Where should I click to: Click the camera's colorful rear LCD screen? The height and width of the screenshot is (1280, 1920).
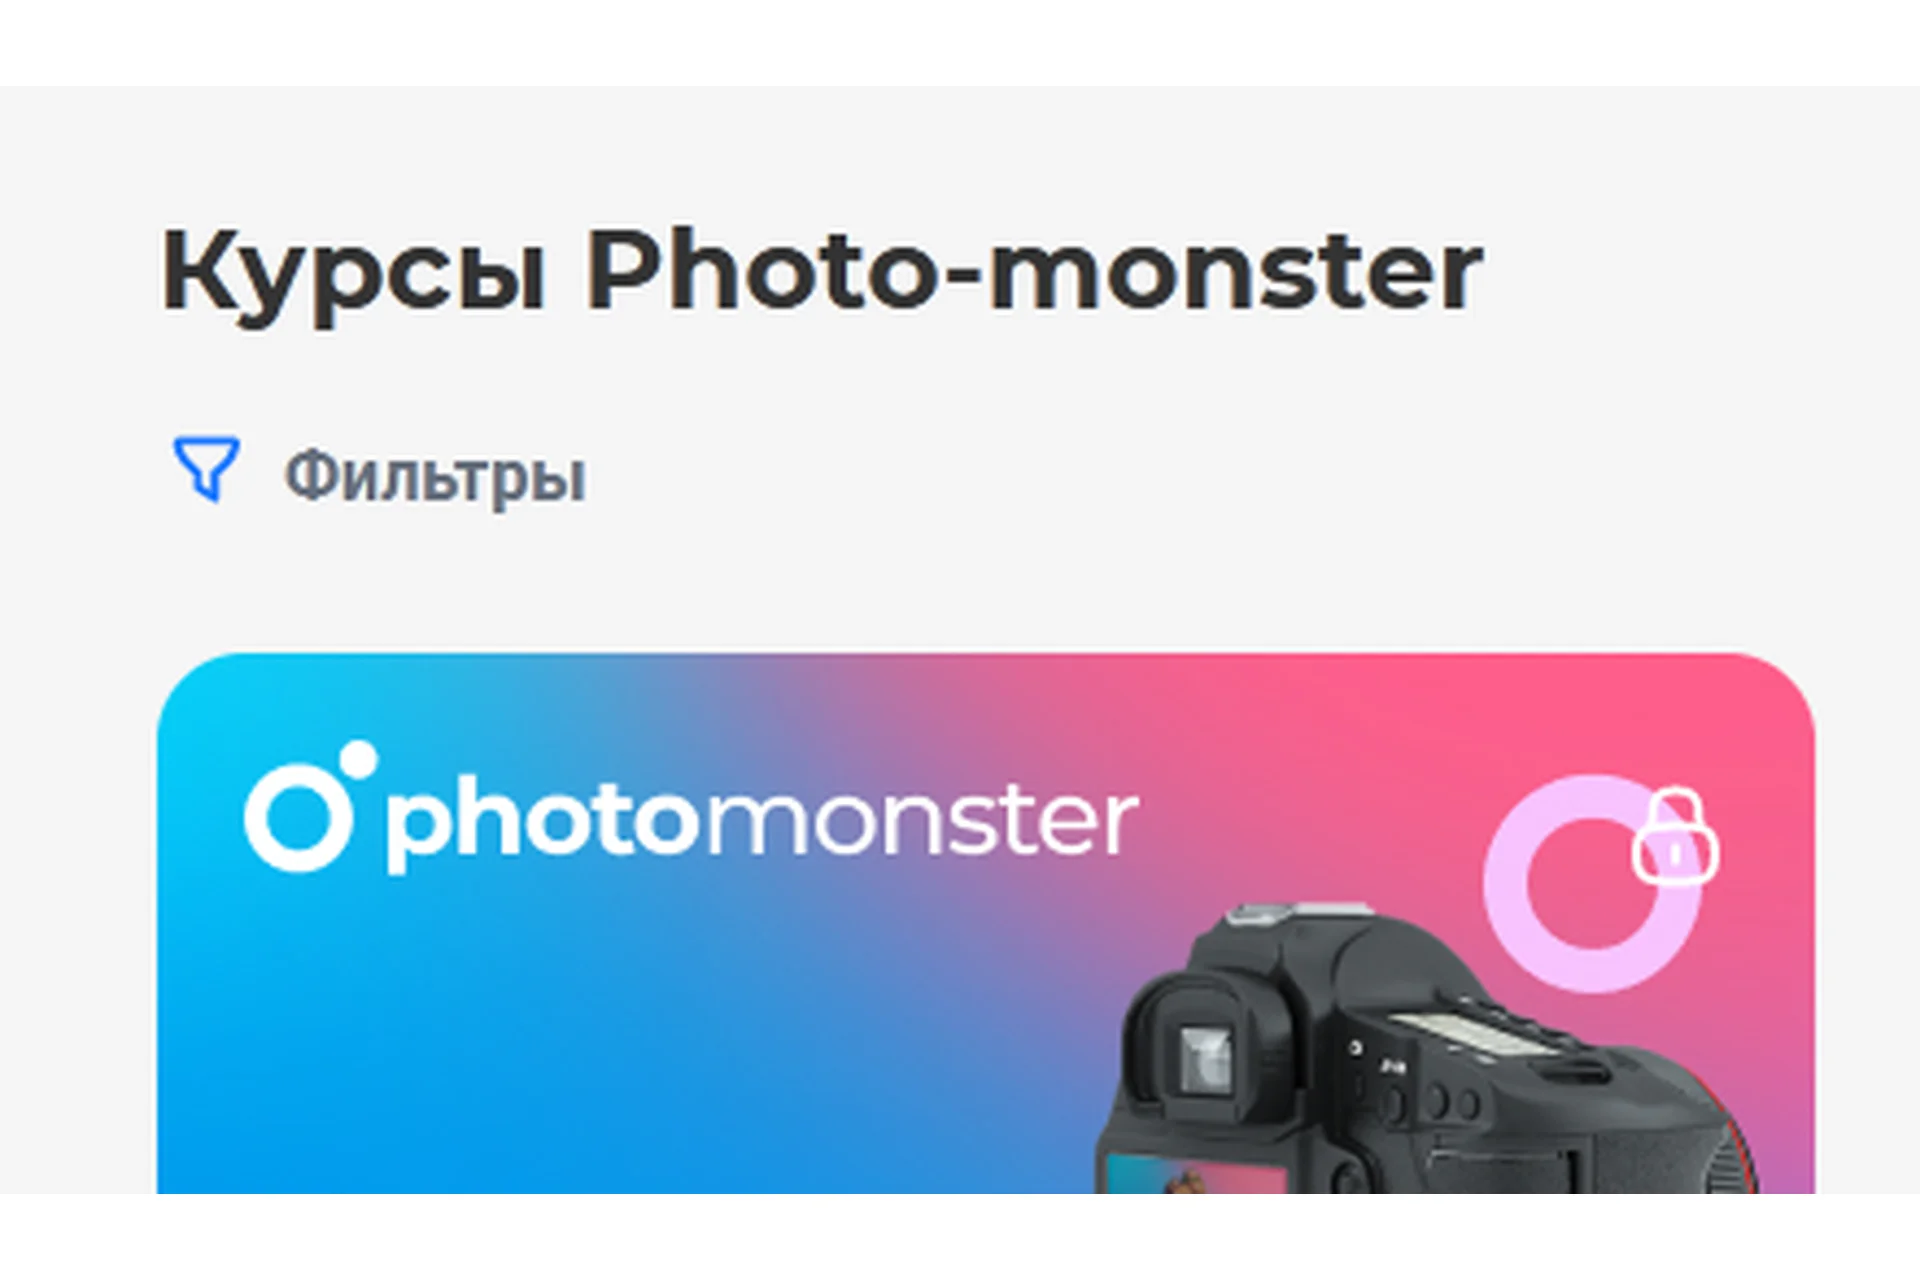[x=1195, y=1174]
